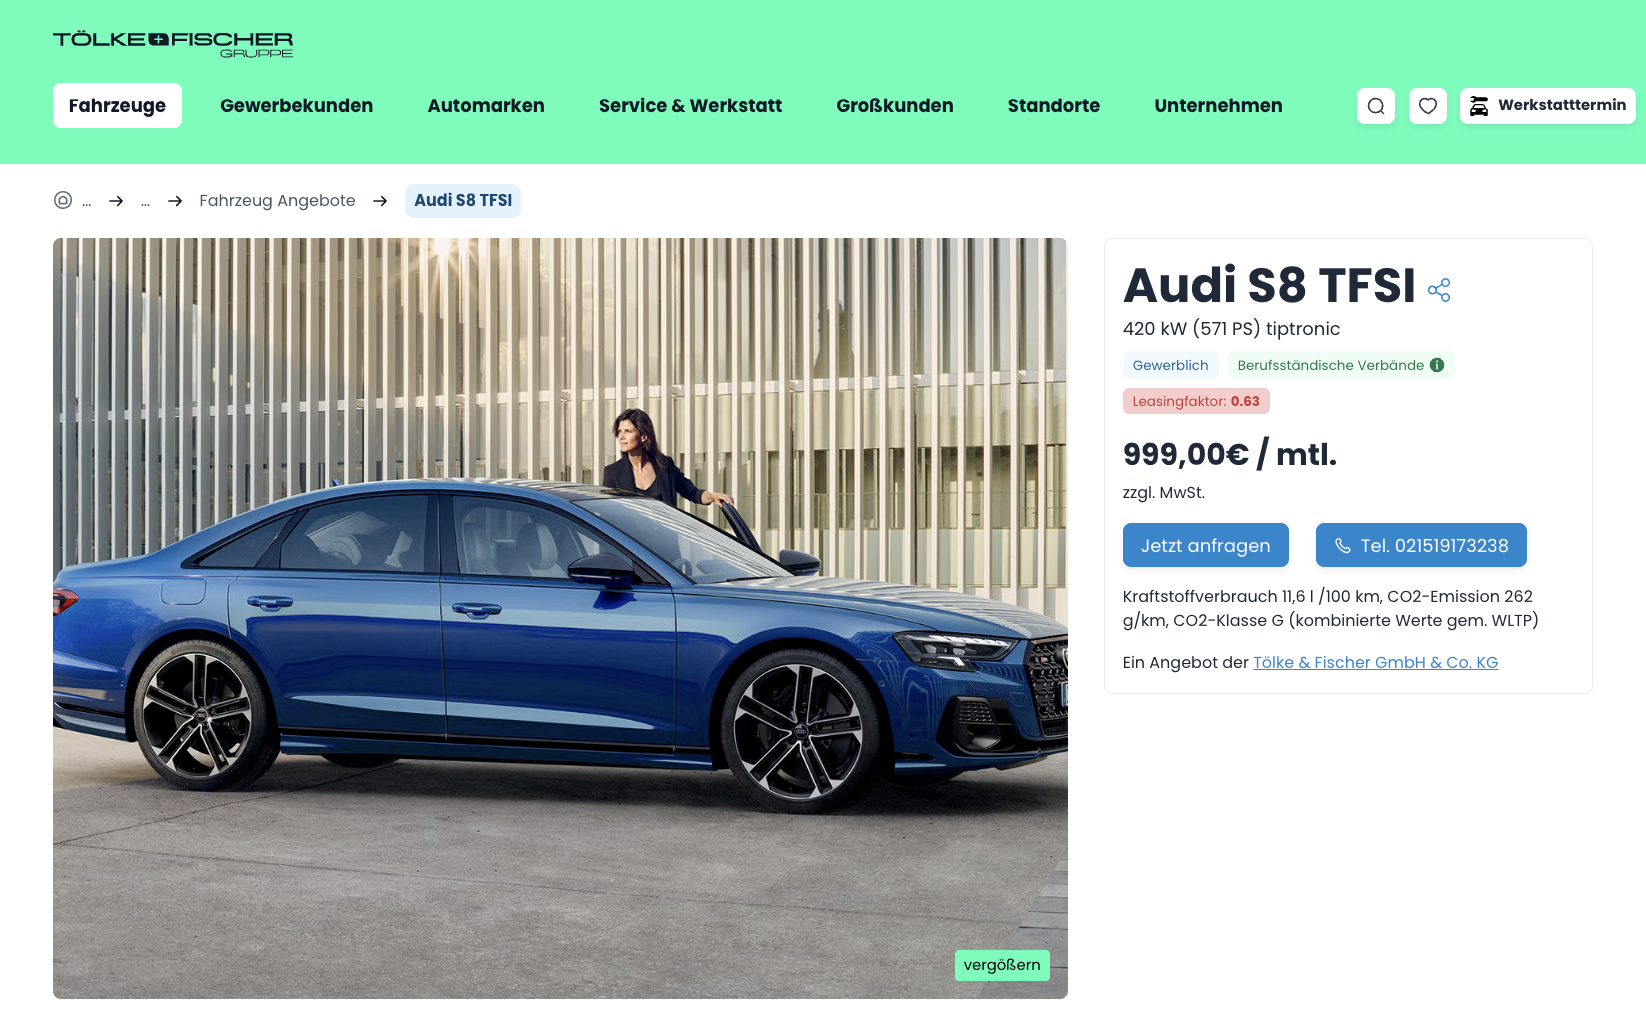Image resolution: width=1646 pixels, height=1010 pixels.
Task: Click the Tölke Fischer Gruppe logo
Action: click(x=173, y=44)
